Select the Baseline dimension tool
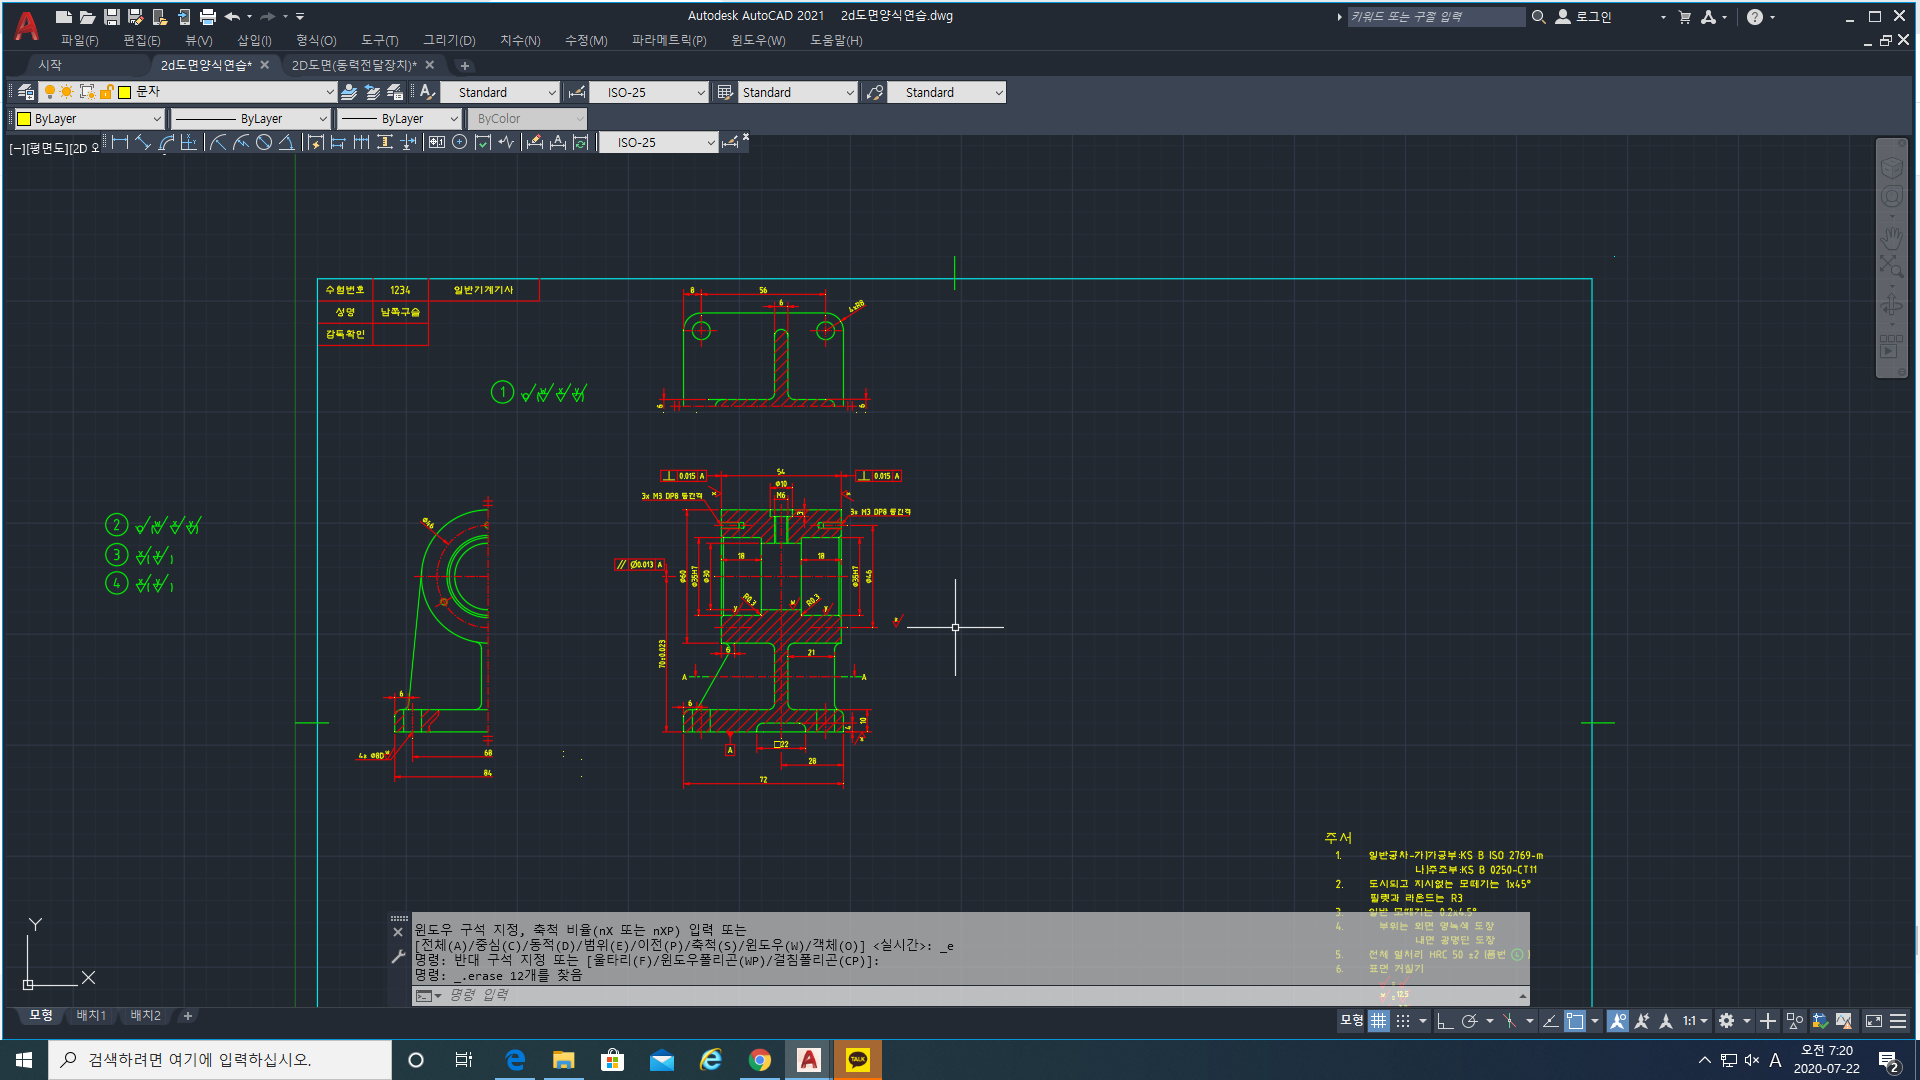 click(338, 143)
